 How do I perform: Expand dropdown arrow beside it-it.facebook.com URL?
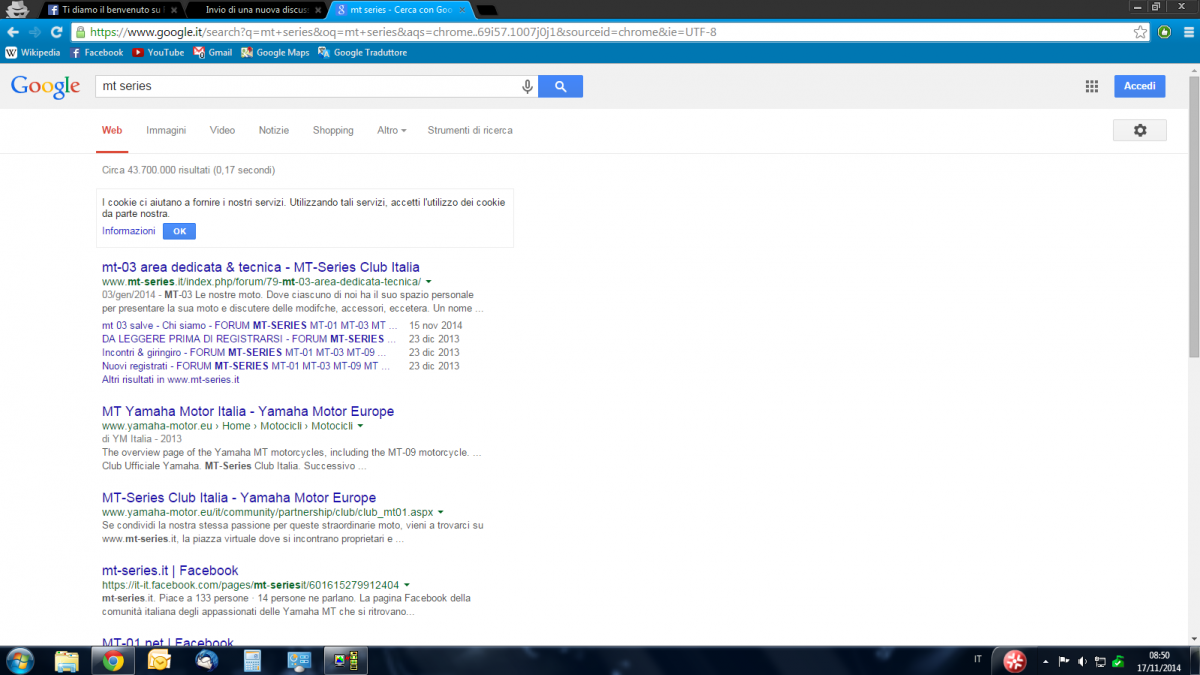tap(407, 585)
